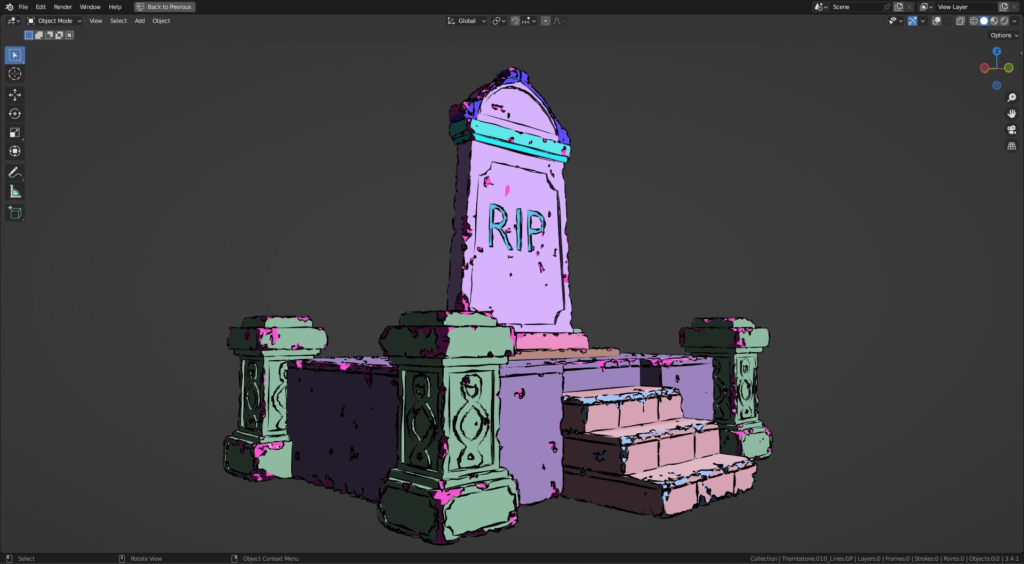Viewport: 1024px width, 564px height.
Task: Select the Add Cube tool
Action: tap(14, 213)
